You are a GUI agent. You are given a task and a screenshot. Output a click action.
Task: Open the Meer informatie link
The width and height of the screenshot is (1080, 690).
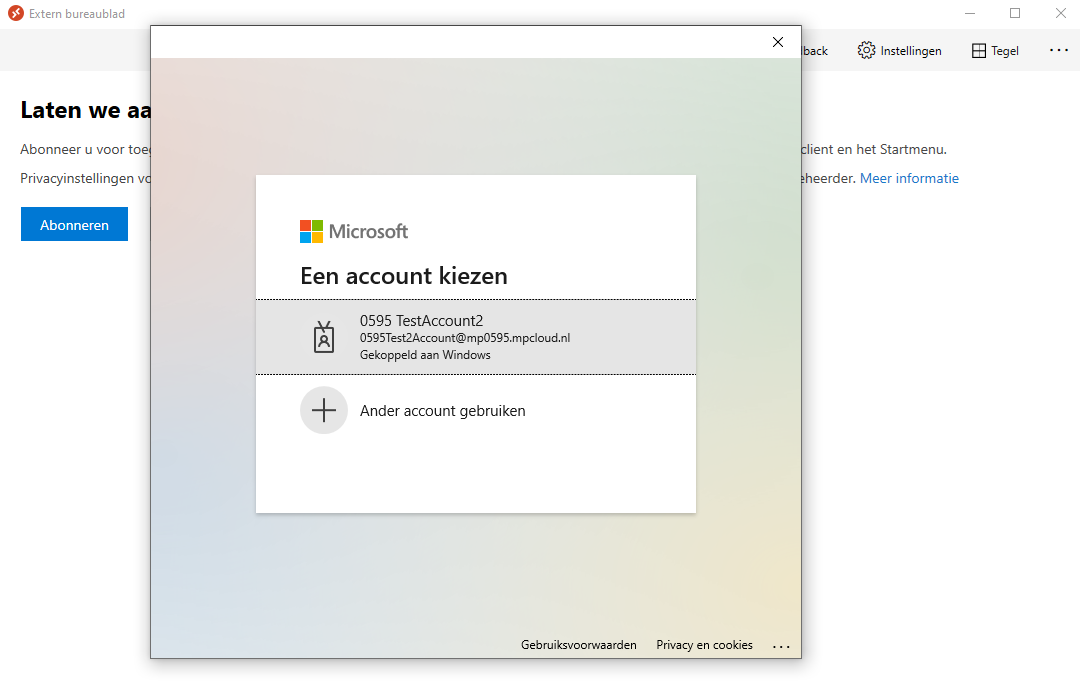pos(909,178)
